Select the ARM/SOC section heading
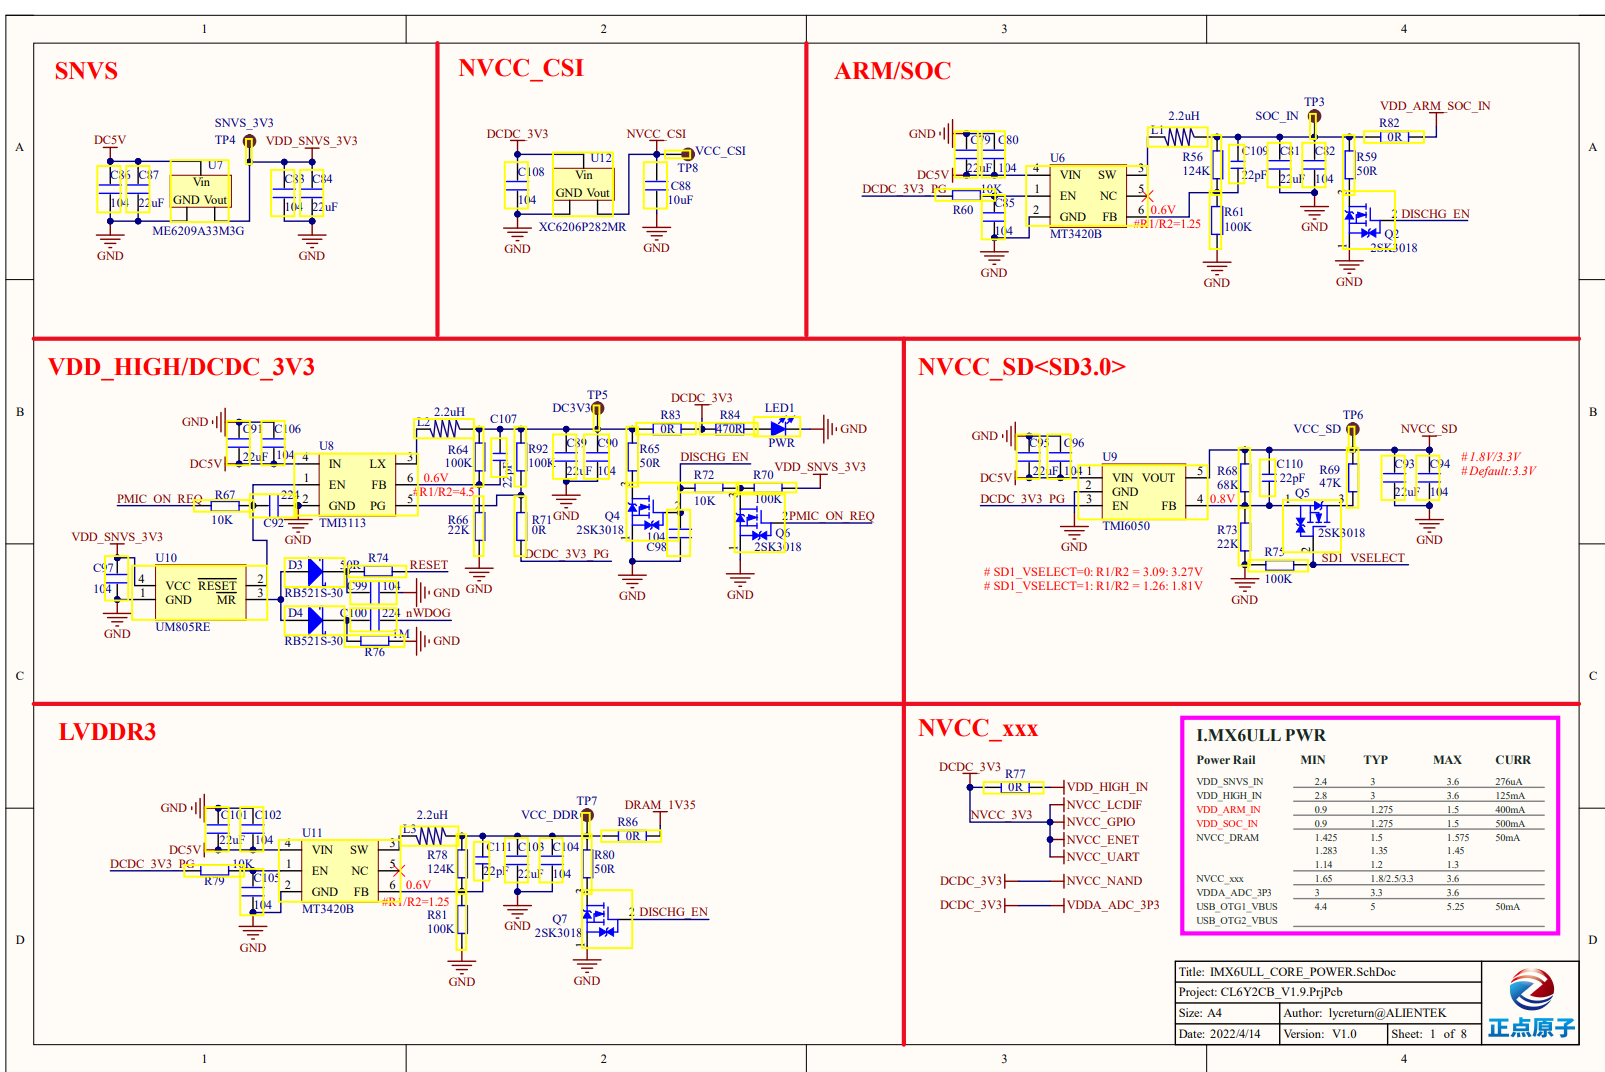 click(x=893, y=71)
